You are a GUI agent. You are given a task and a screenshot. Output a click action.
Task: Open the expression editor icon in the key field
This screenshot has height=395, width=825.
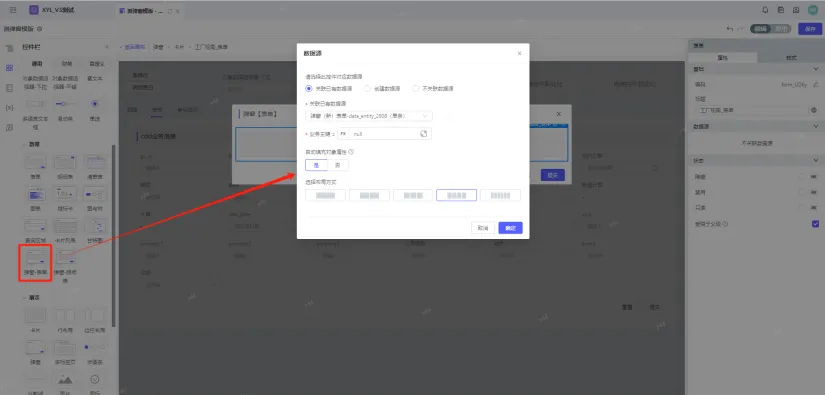pyautogui.click(x=424, y=134)
